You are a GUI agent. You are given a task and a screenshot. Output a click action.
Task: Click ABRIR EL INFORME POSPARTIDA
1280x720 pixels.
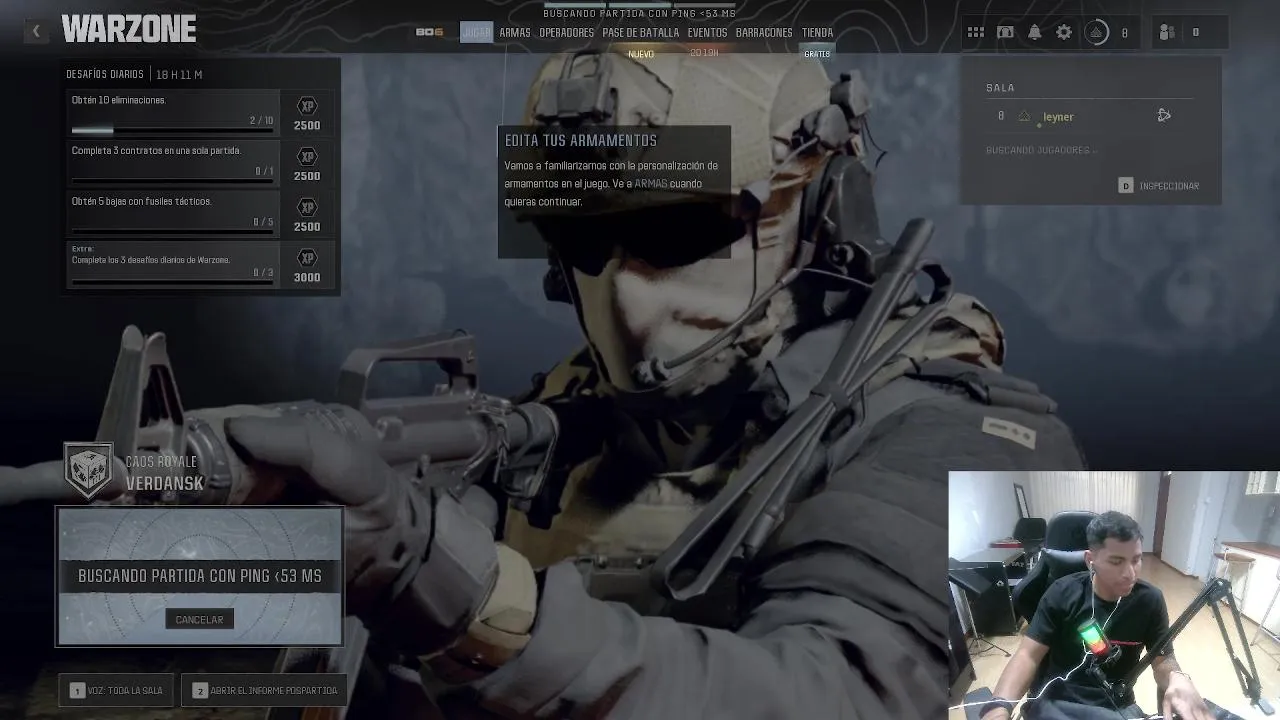tap(265, 690)
